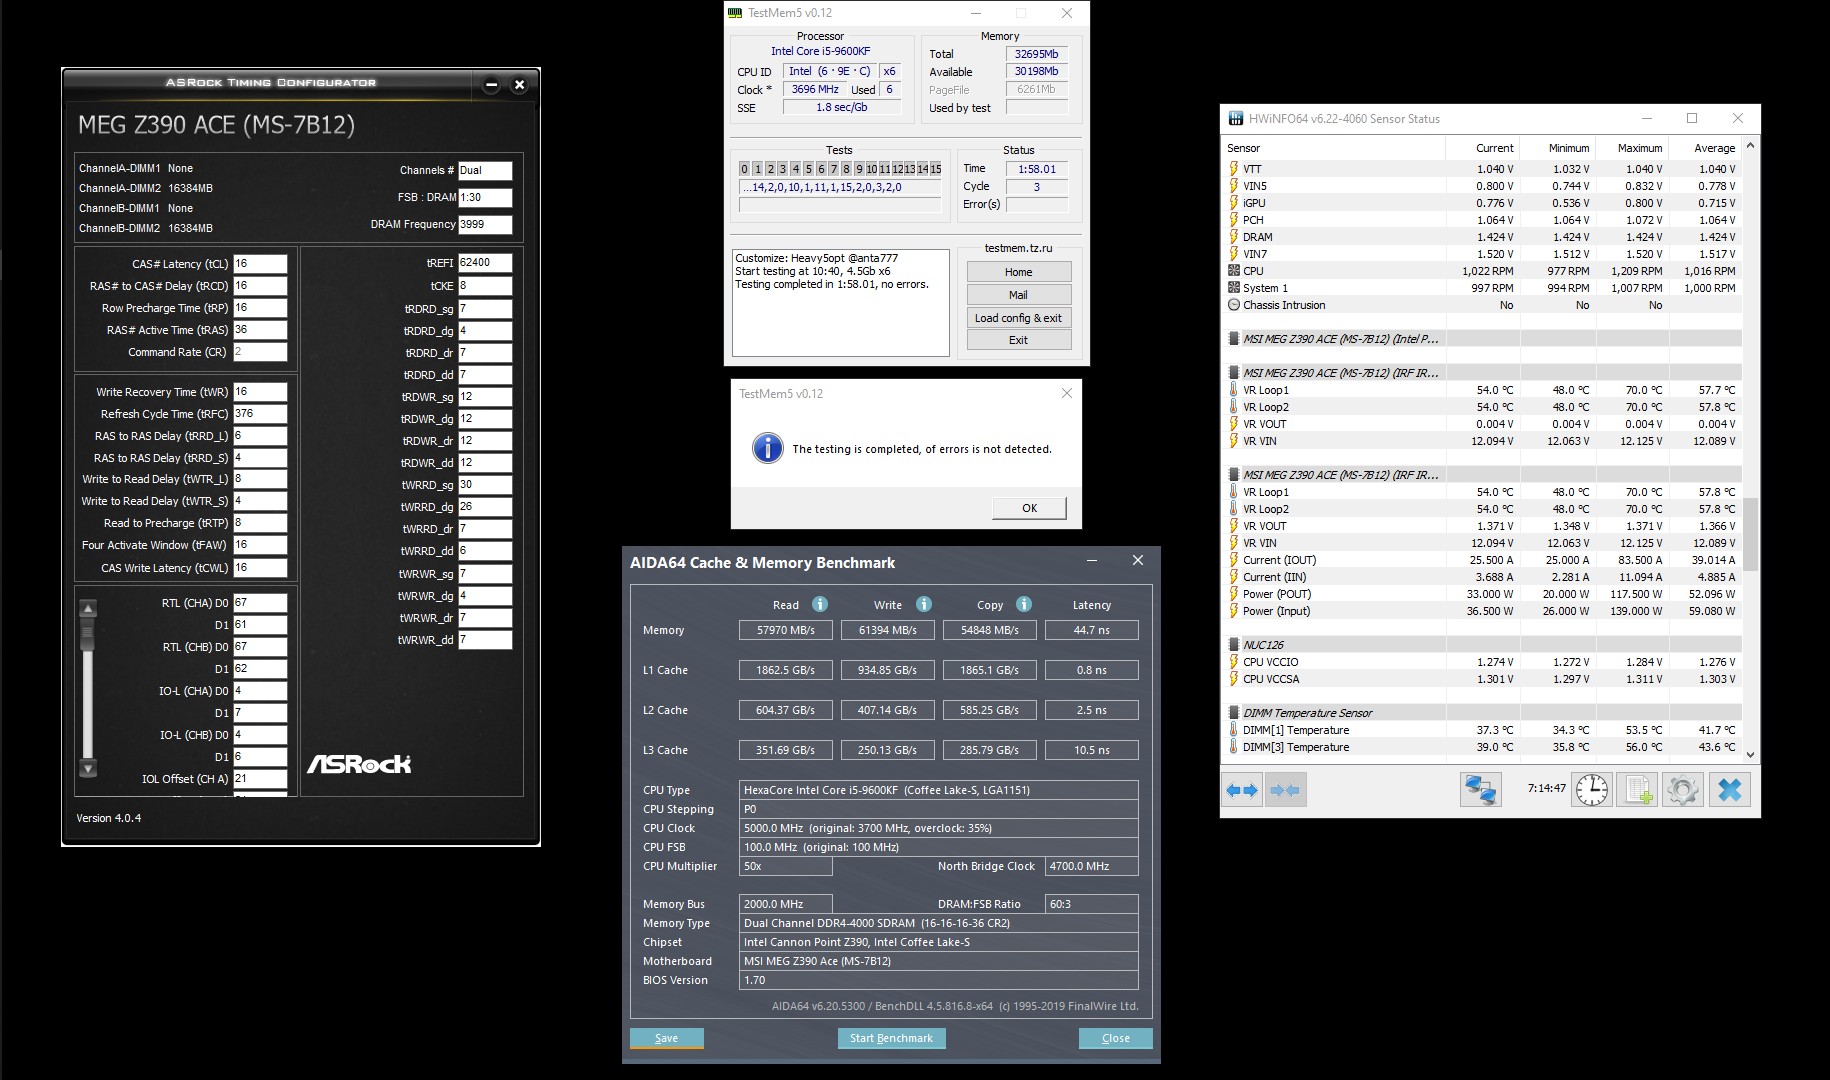Close ASRock Timing Configurator with round X
This screenshot has width=1830, height=1080.
click(519, 85)
